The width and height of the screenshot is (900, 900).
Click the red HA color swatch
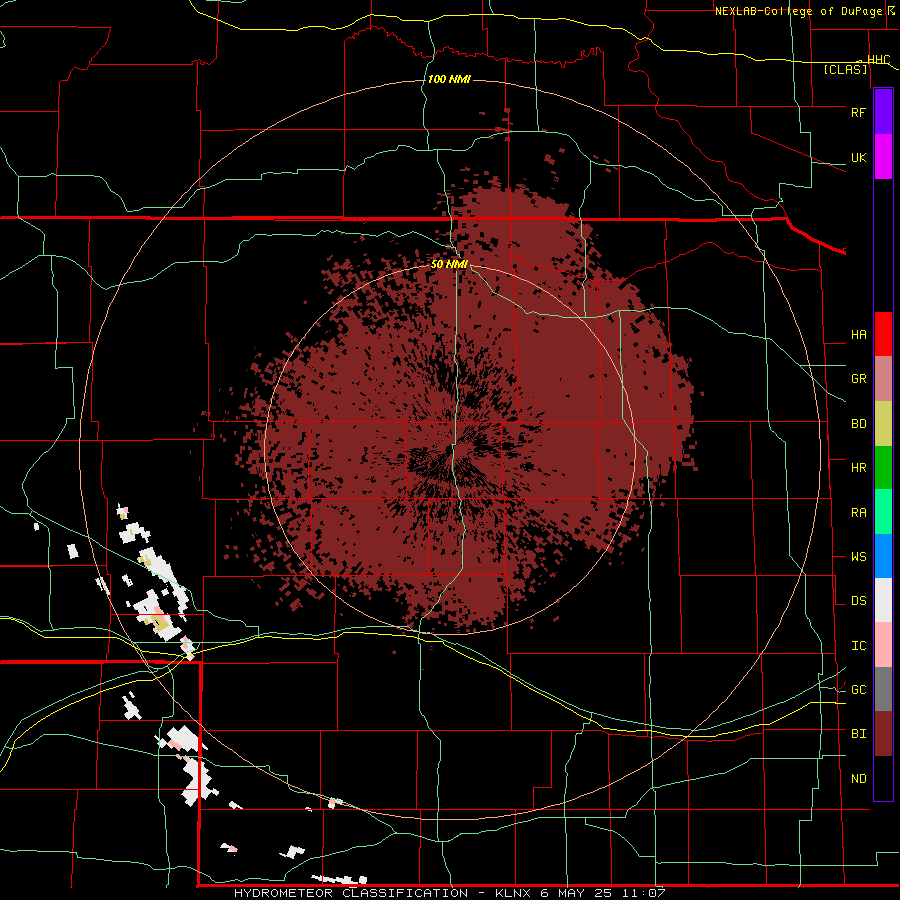[883, 334]
